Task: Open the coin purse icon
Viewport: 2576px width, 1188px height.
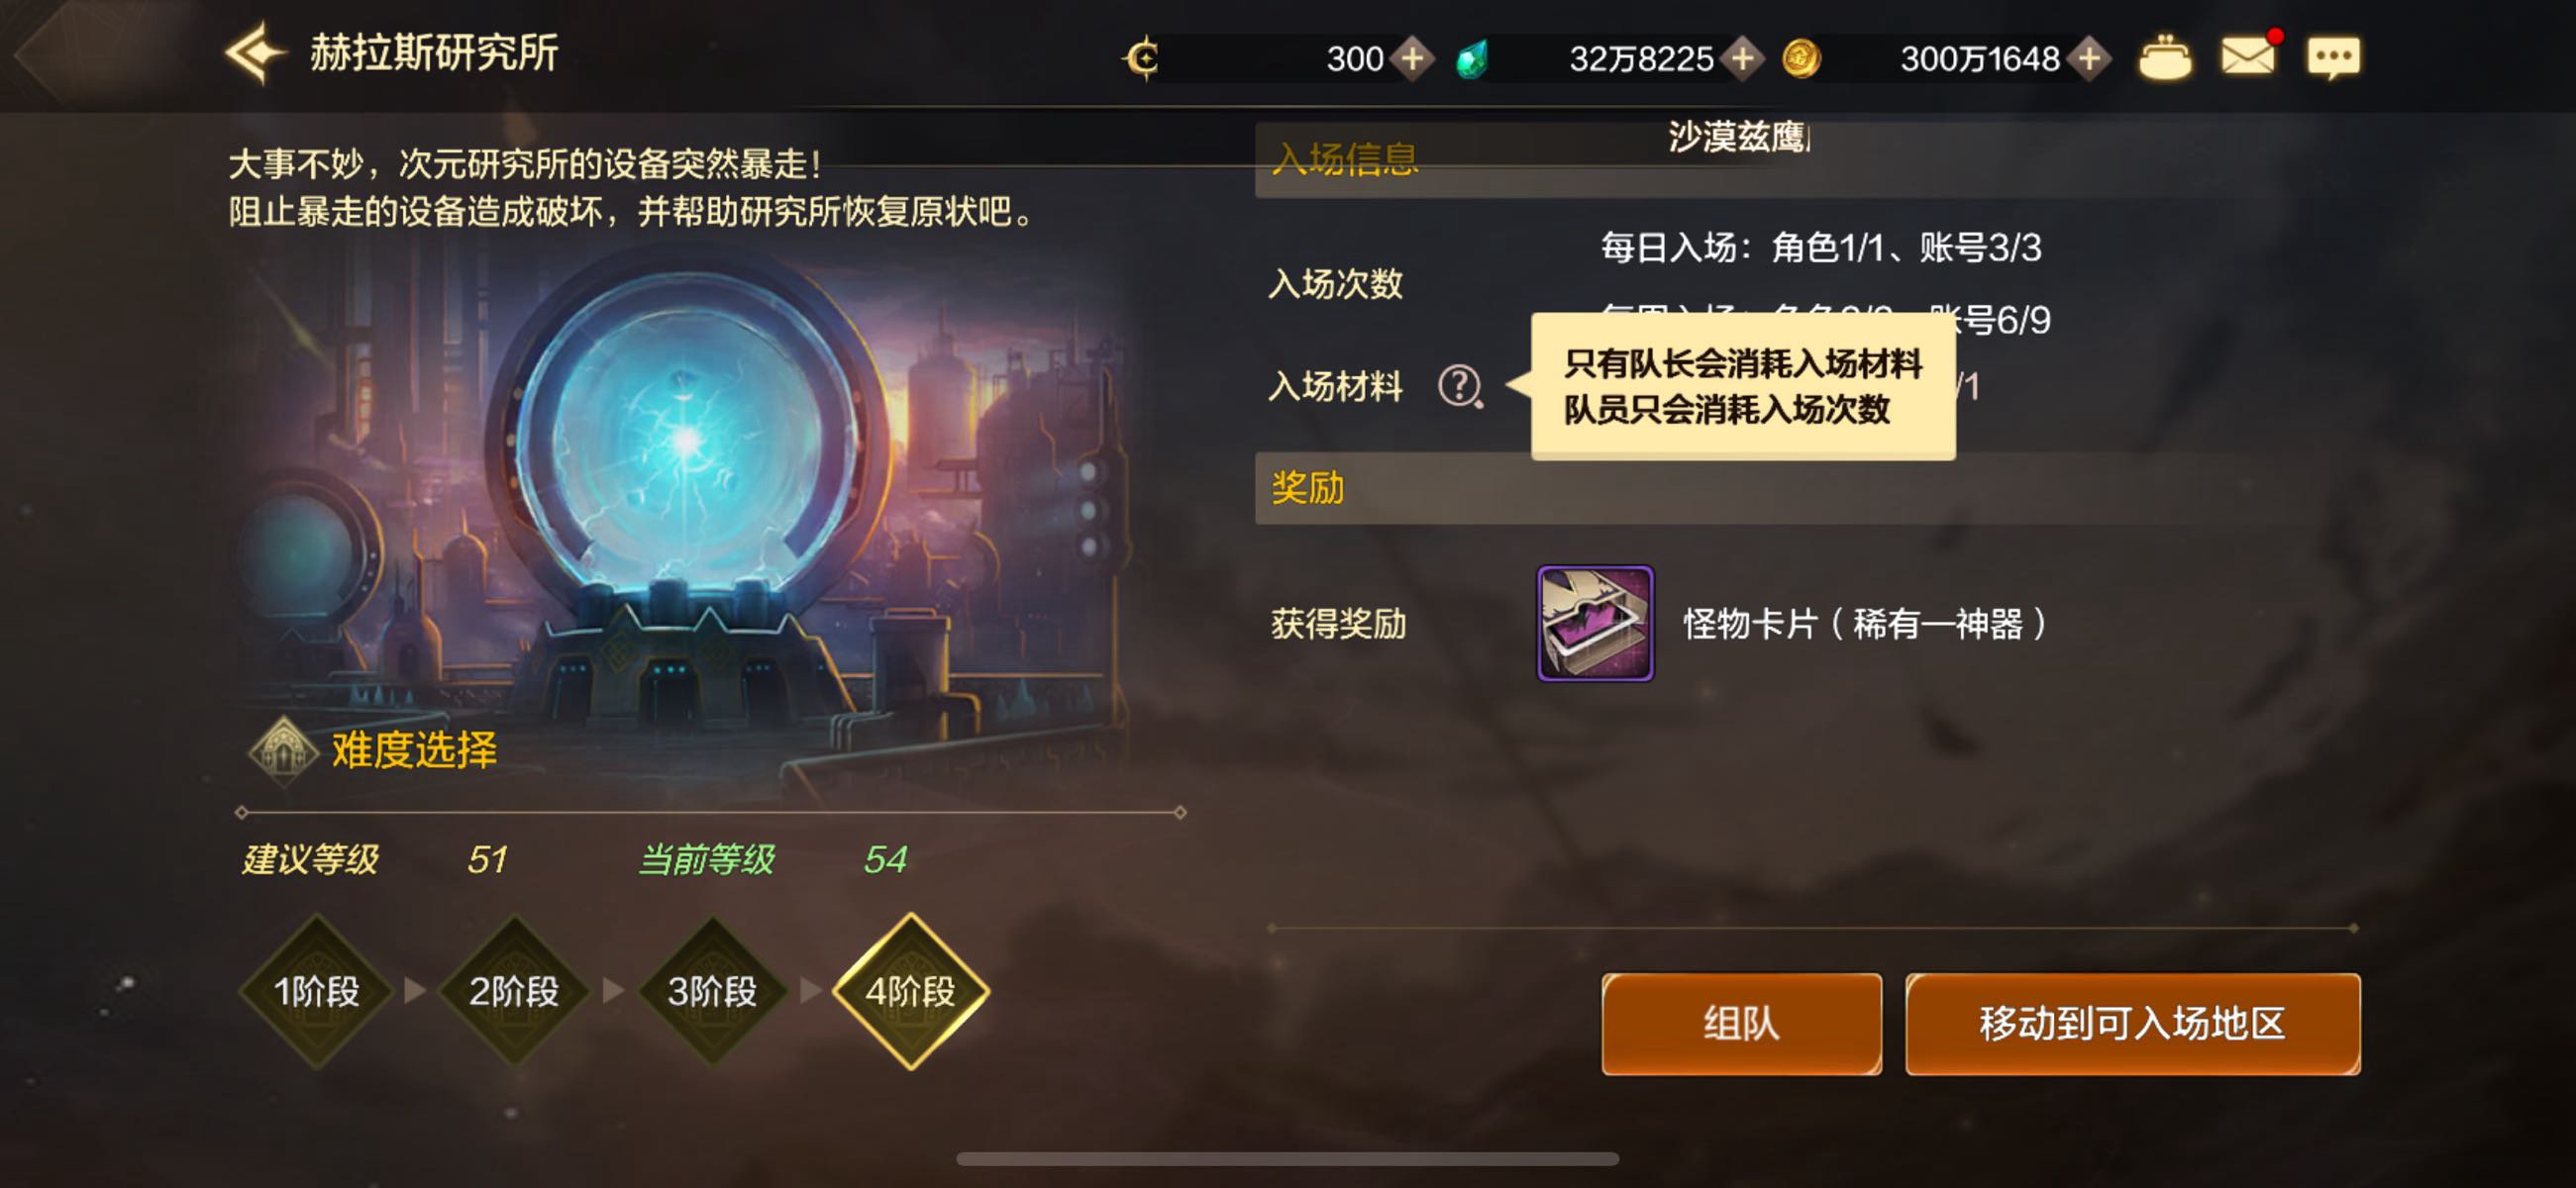Action: 2165,58
